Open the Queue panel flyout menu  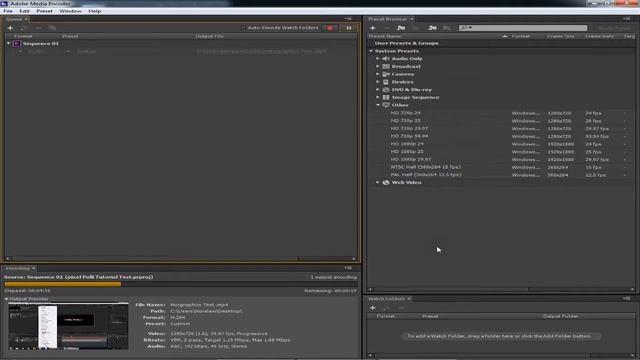pyautogui.click(x=348, y=19)
